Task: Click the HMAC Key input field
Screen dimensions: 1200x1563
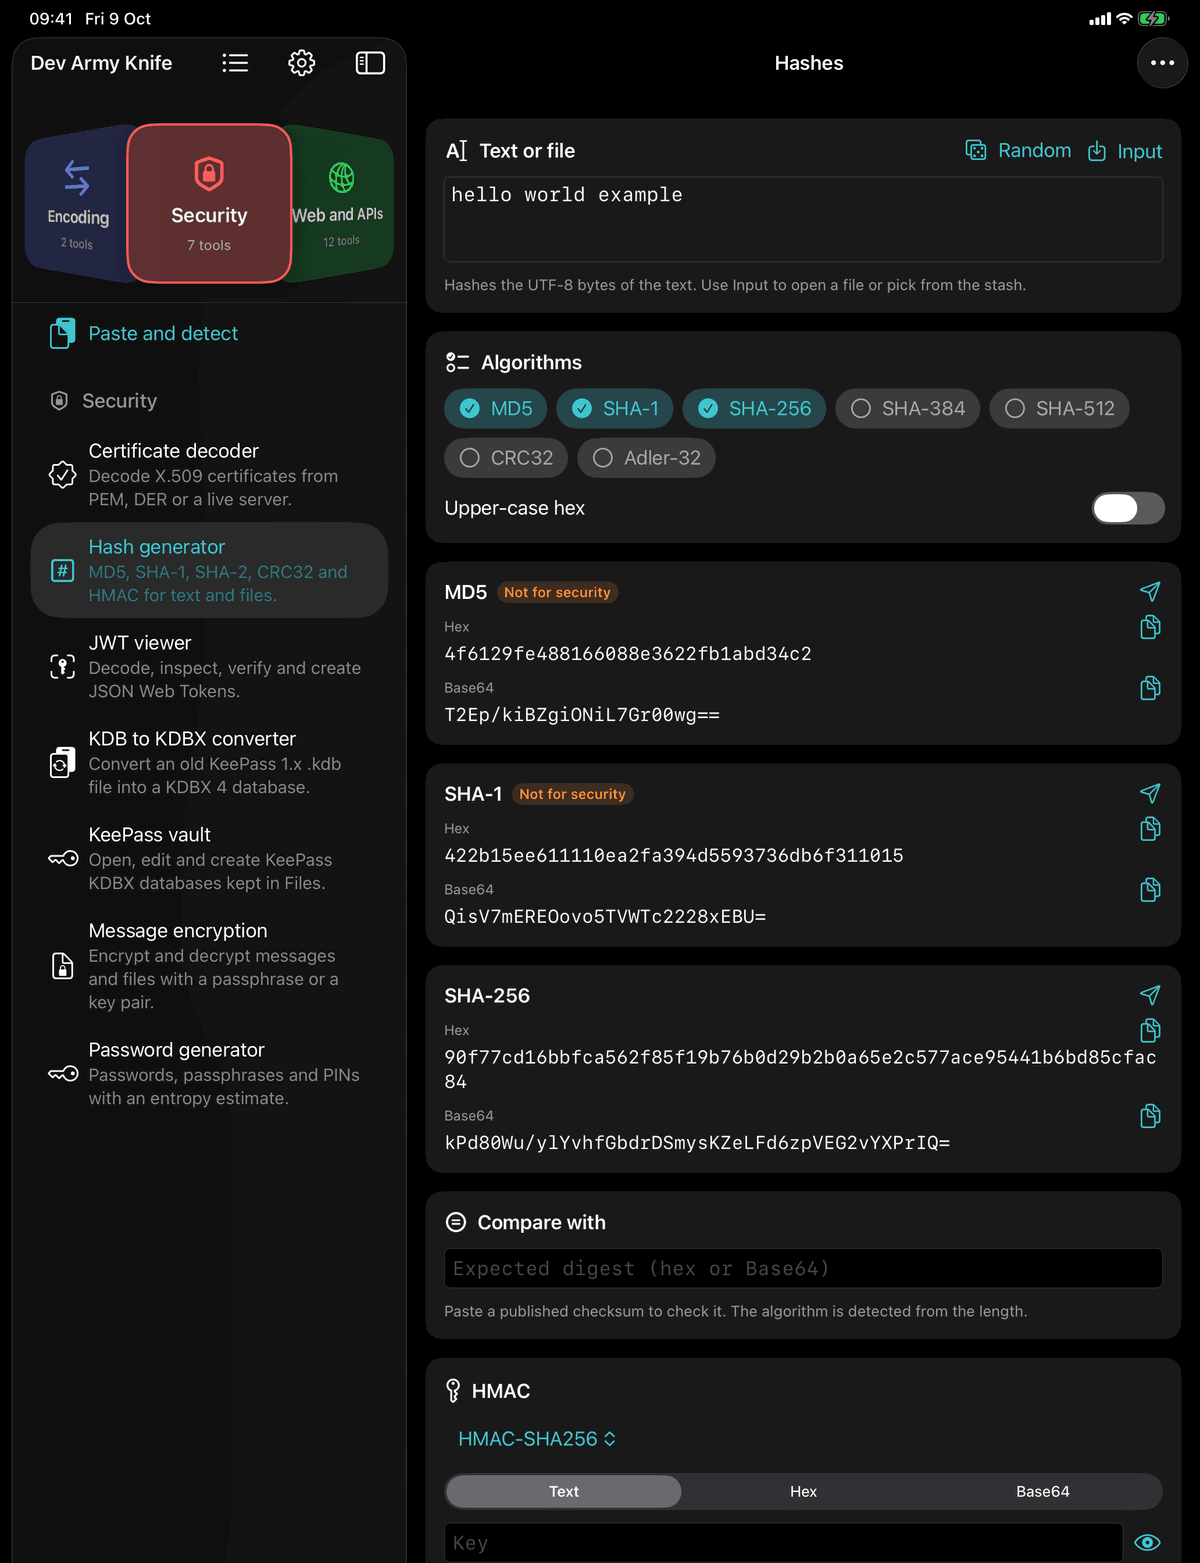Action: [x=783, y=1542]
